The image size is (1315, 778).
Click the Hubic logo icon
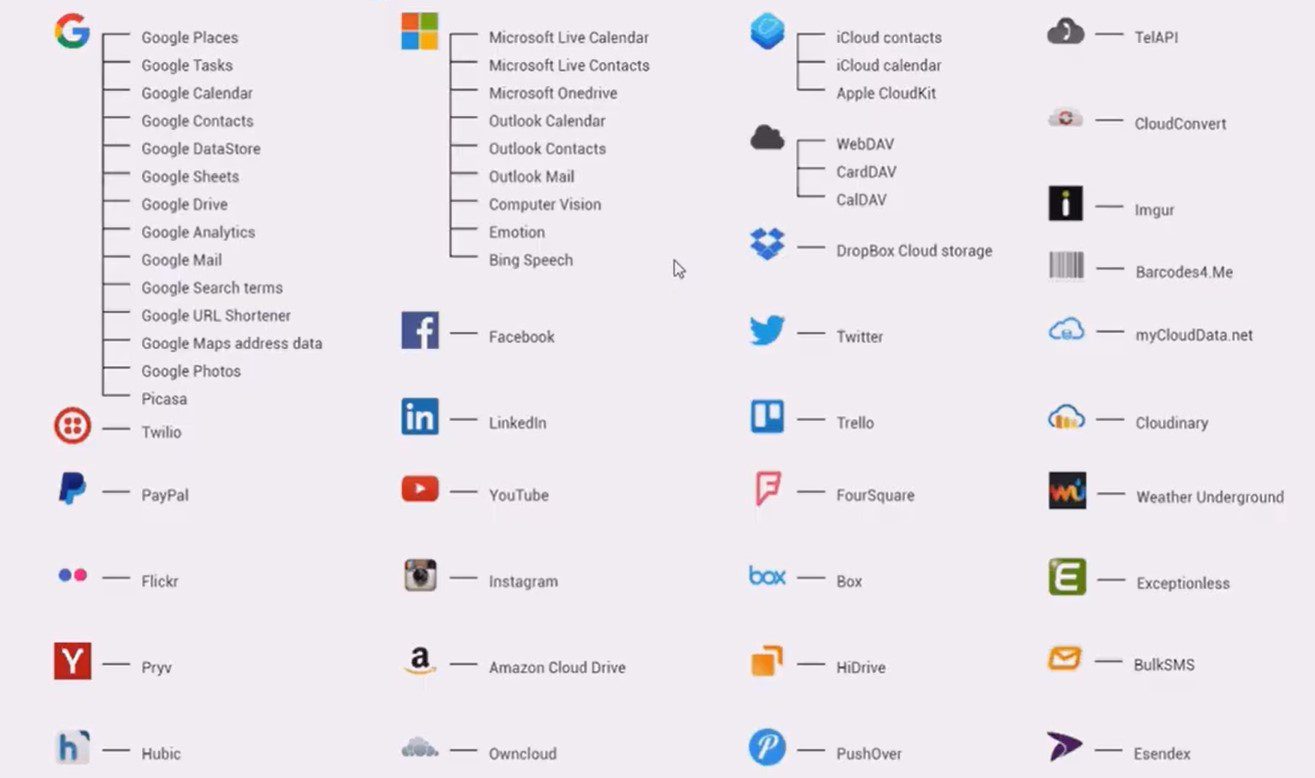pyautogui.click(x=72, y=748)
